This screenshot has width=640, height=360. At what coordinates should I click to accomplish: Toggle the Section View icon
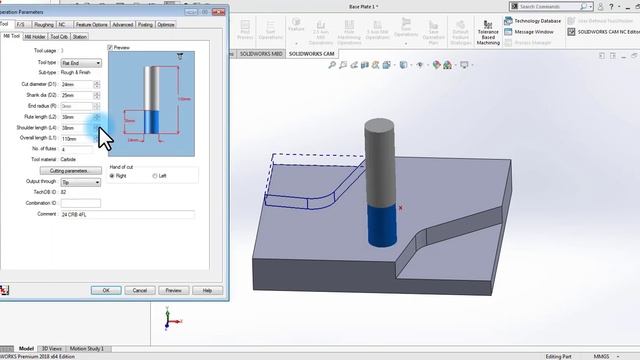pyautogui.click(x=364, y=65)
